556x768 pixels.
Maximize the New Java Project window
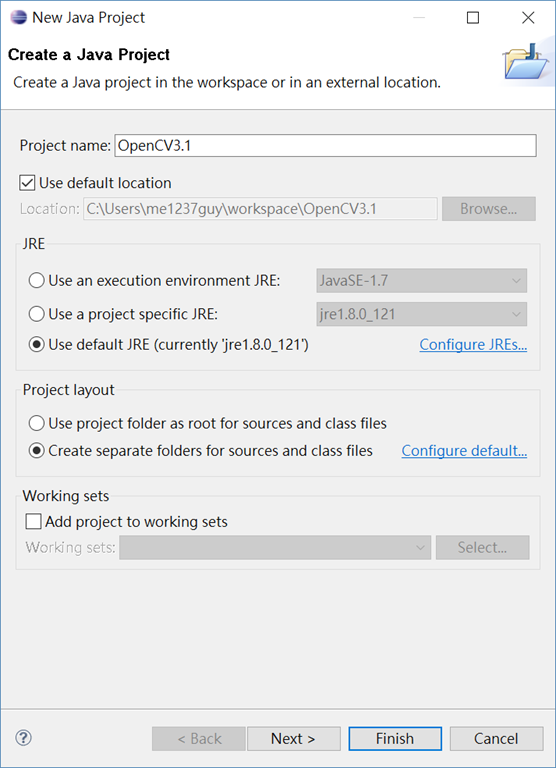pos(473,18)
